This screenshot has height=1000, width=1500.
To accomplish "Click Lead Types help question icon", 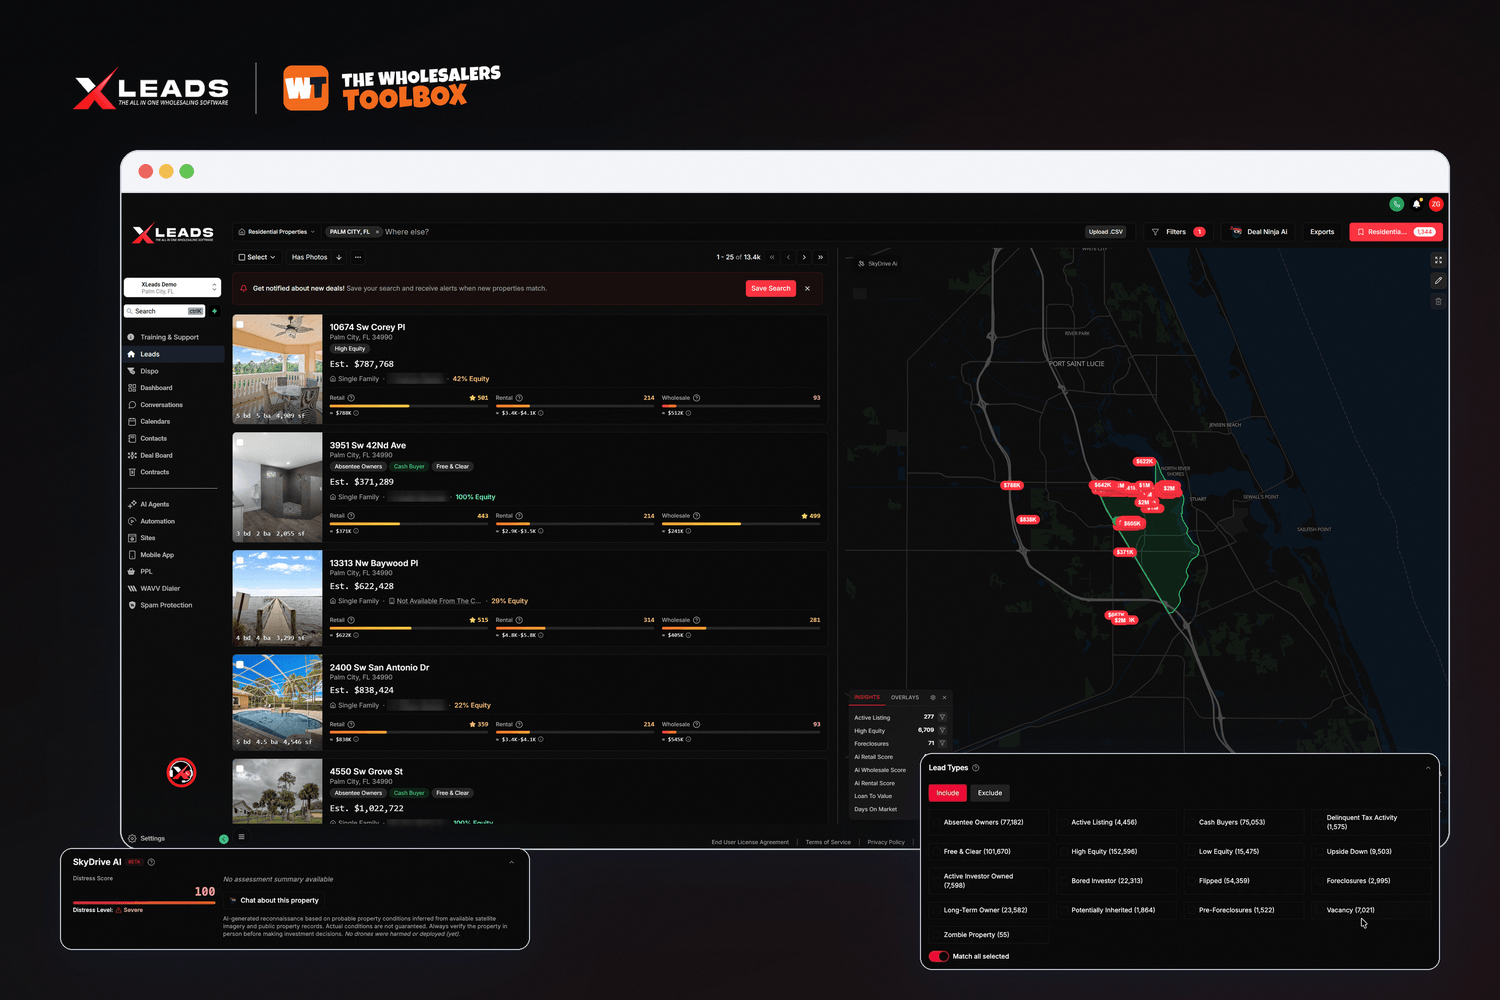I will 976,768.
